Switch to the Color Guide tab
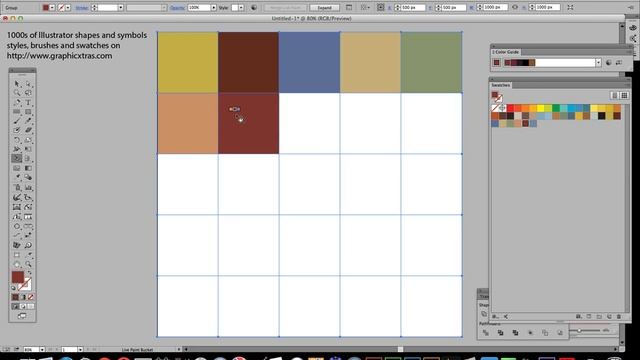The width and height of the screenshot is (640, 360). (x=505, y=52)
